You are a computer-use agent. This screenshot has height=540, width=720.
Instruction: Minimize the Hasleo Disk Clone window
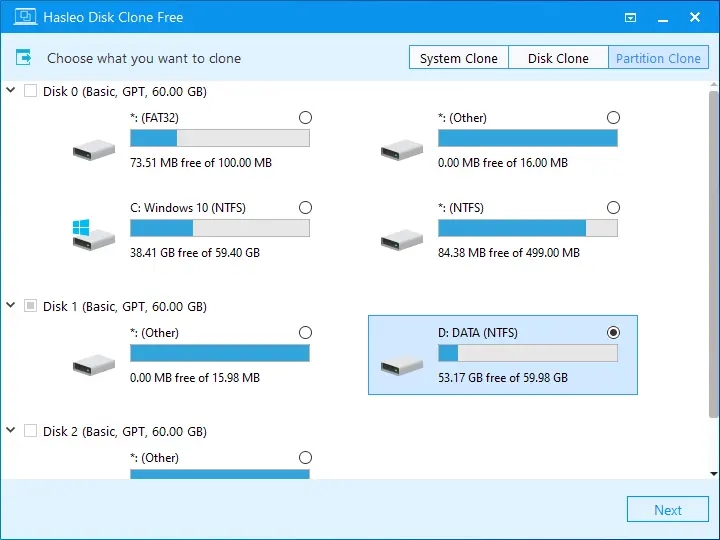coord(663,20)
